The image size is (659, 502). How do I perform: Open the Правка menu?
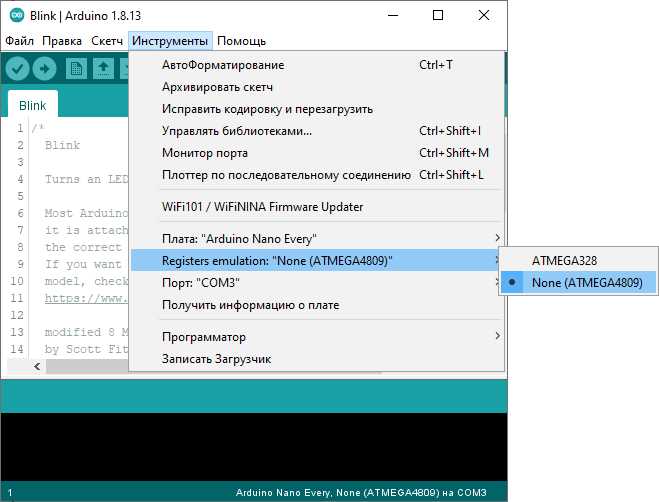click(x=62, y=41)
